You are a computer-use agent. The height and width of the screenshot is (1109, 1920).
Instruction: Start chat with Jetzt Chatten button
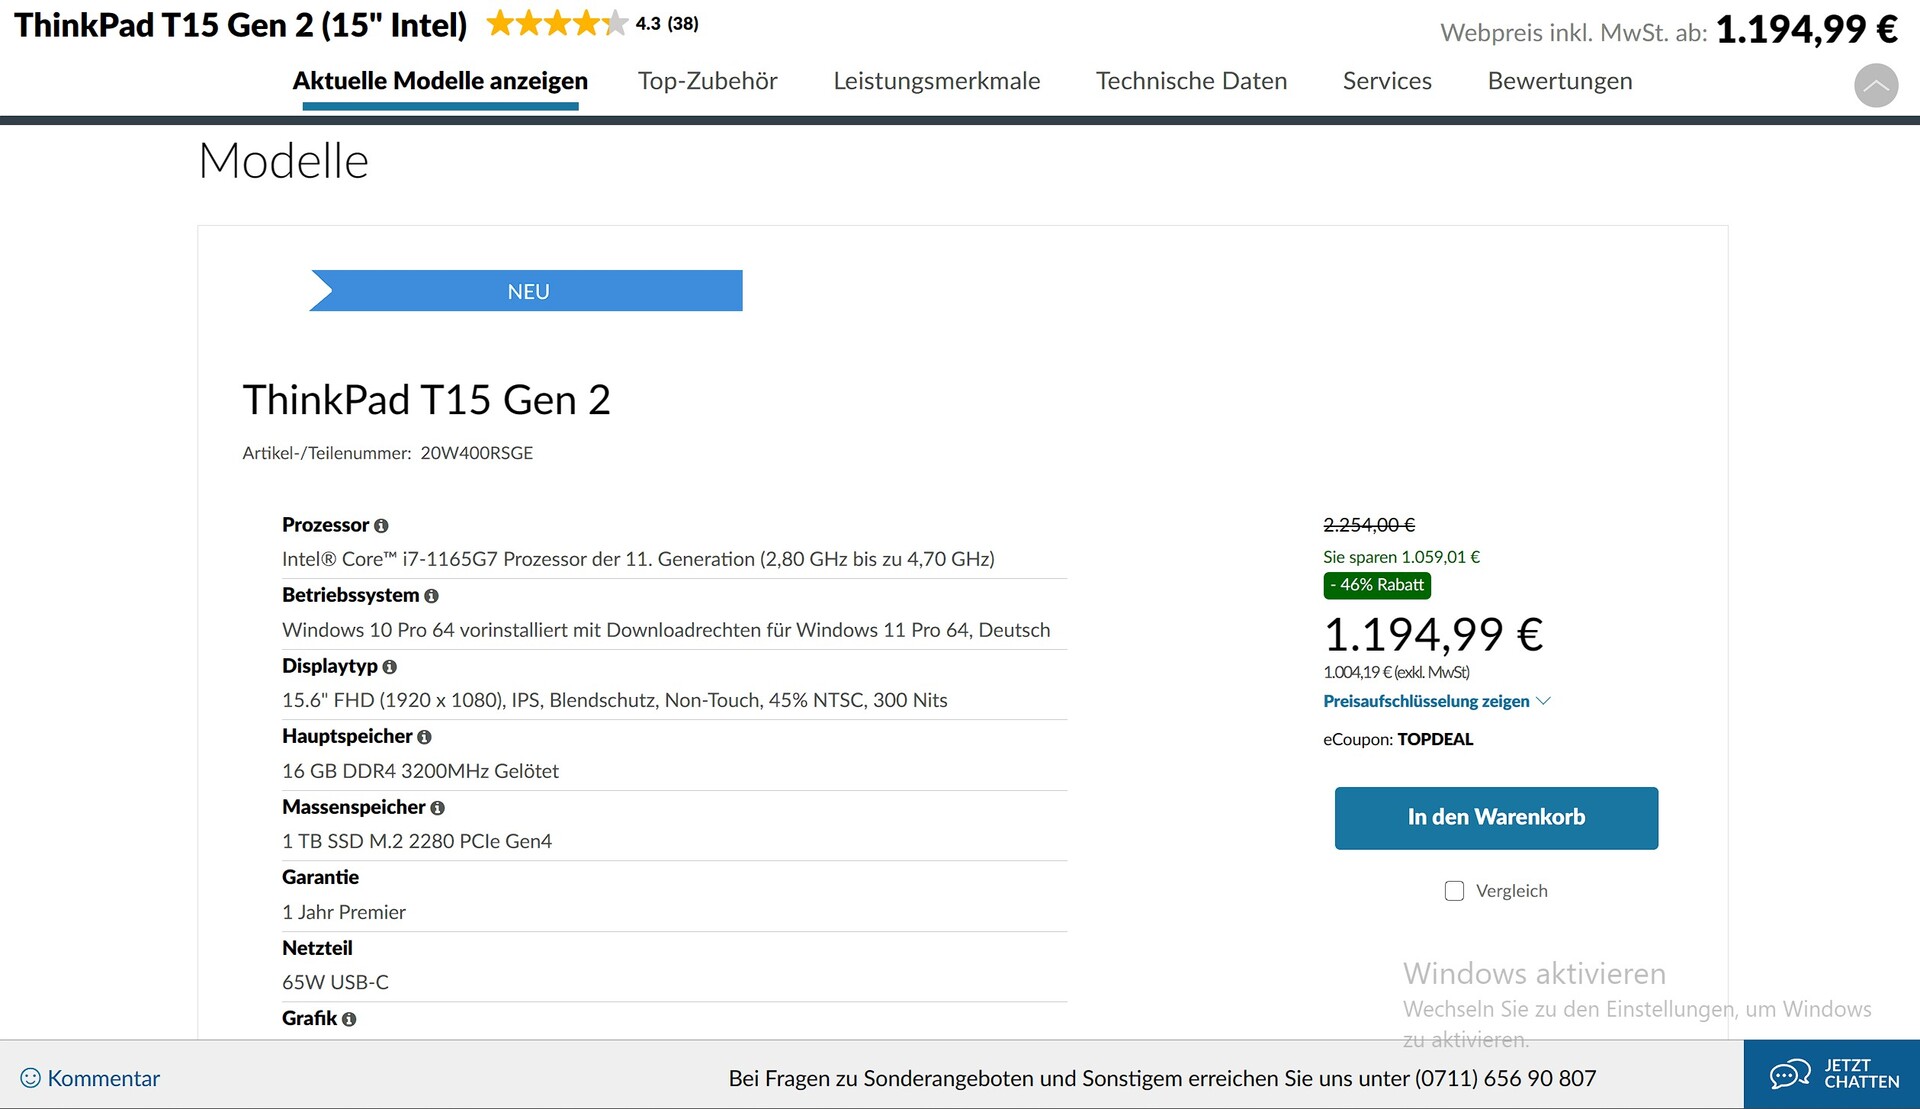point(1832,1074)
